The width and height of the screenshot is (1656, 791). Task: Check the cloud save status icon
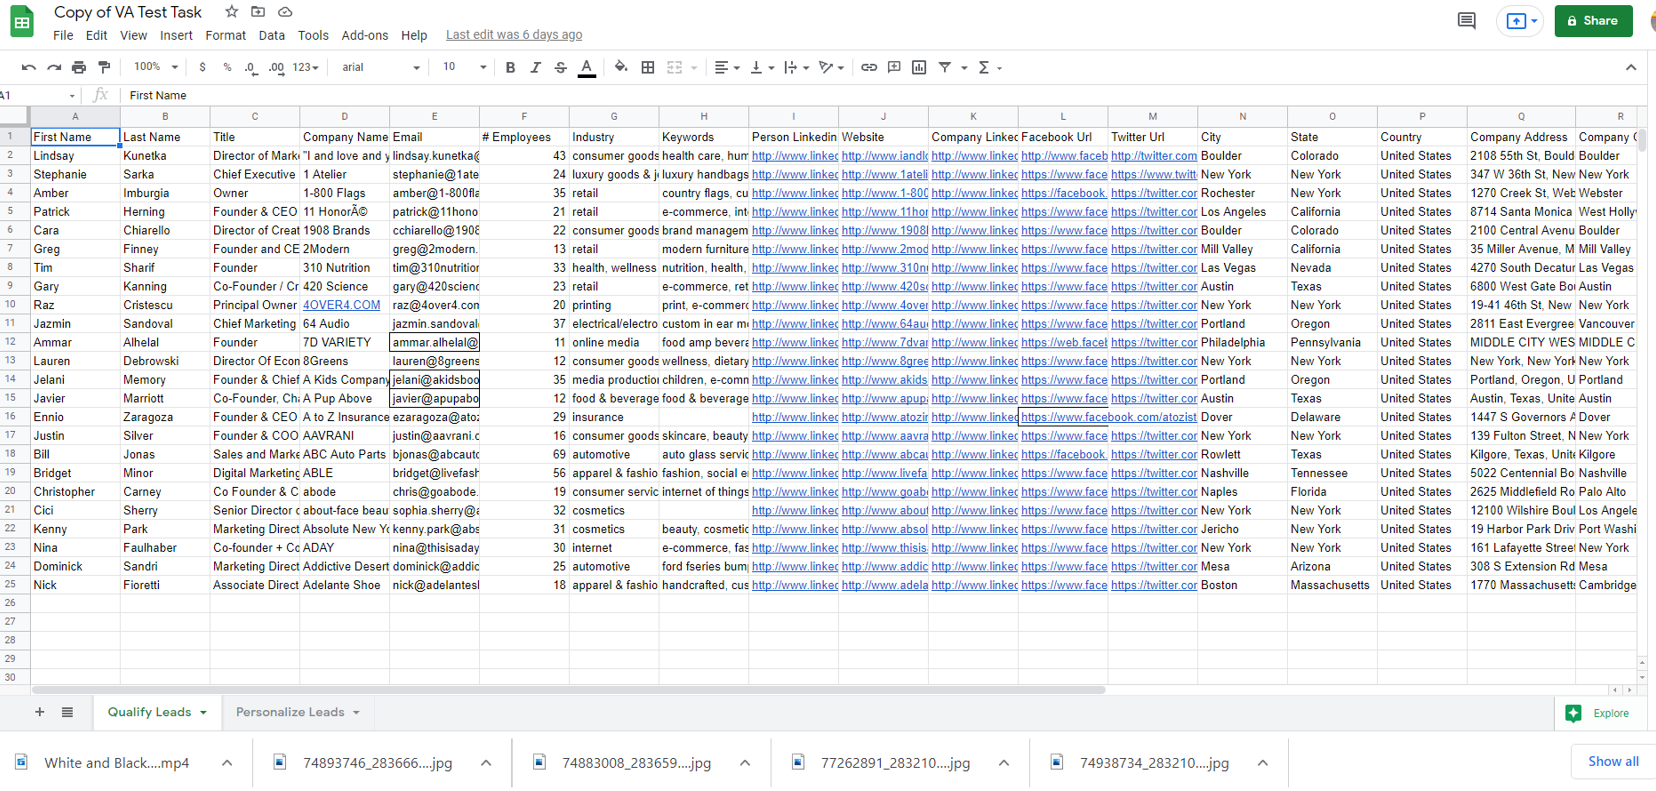coord(285,12)
